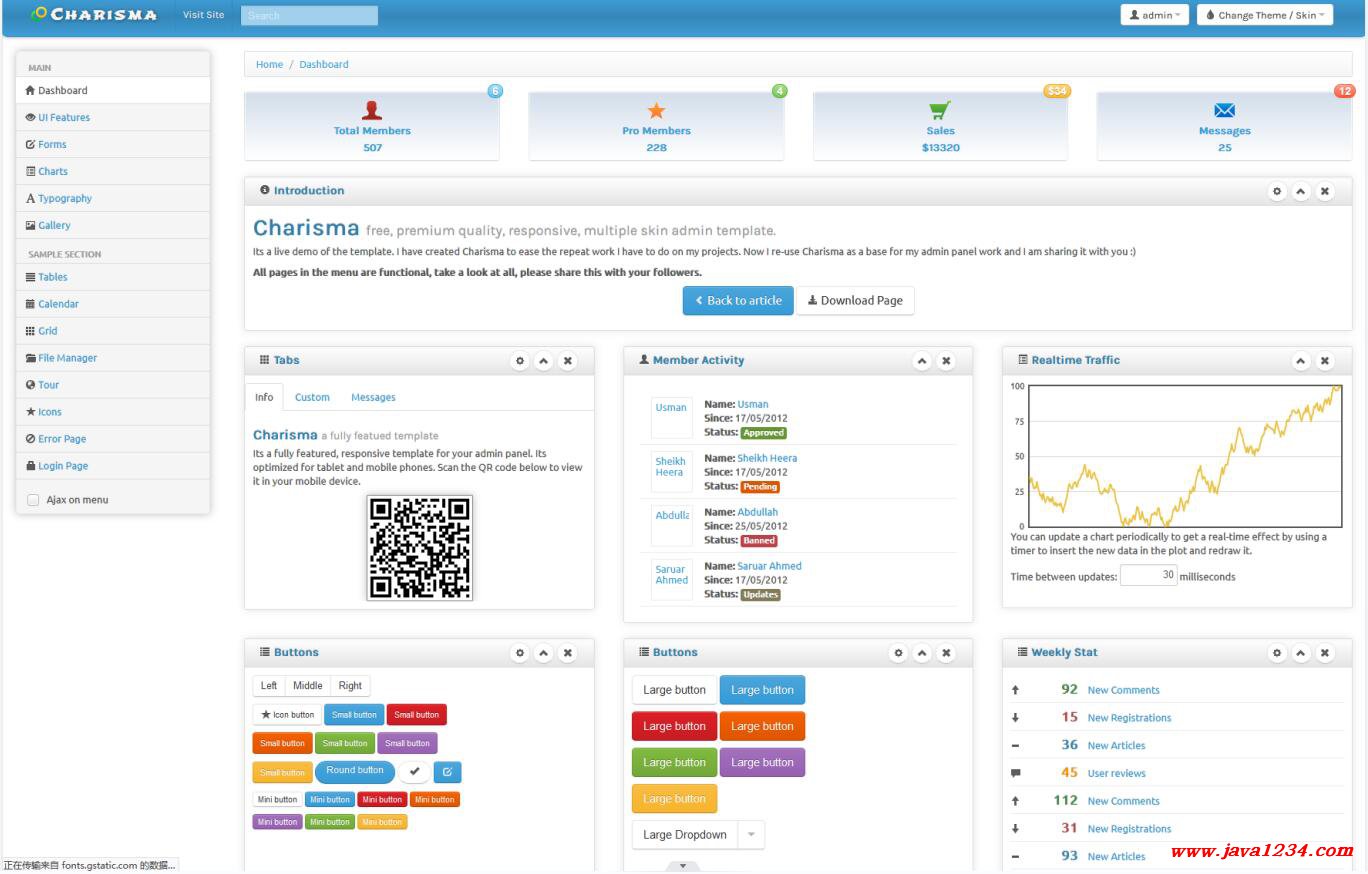1368x874 pixels.
Task: Select the Right toggle button
Action: (x=350, y=686)
